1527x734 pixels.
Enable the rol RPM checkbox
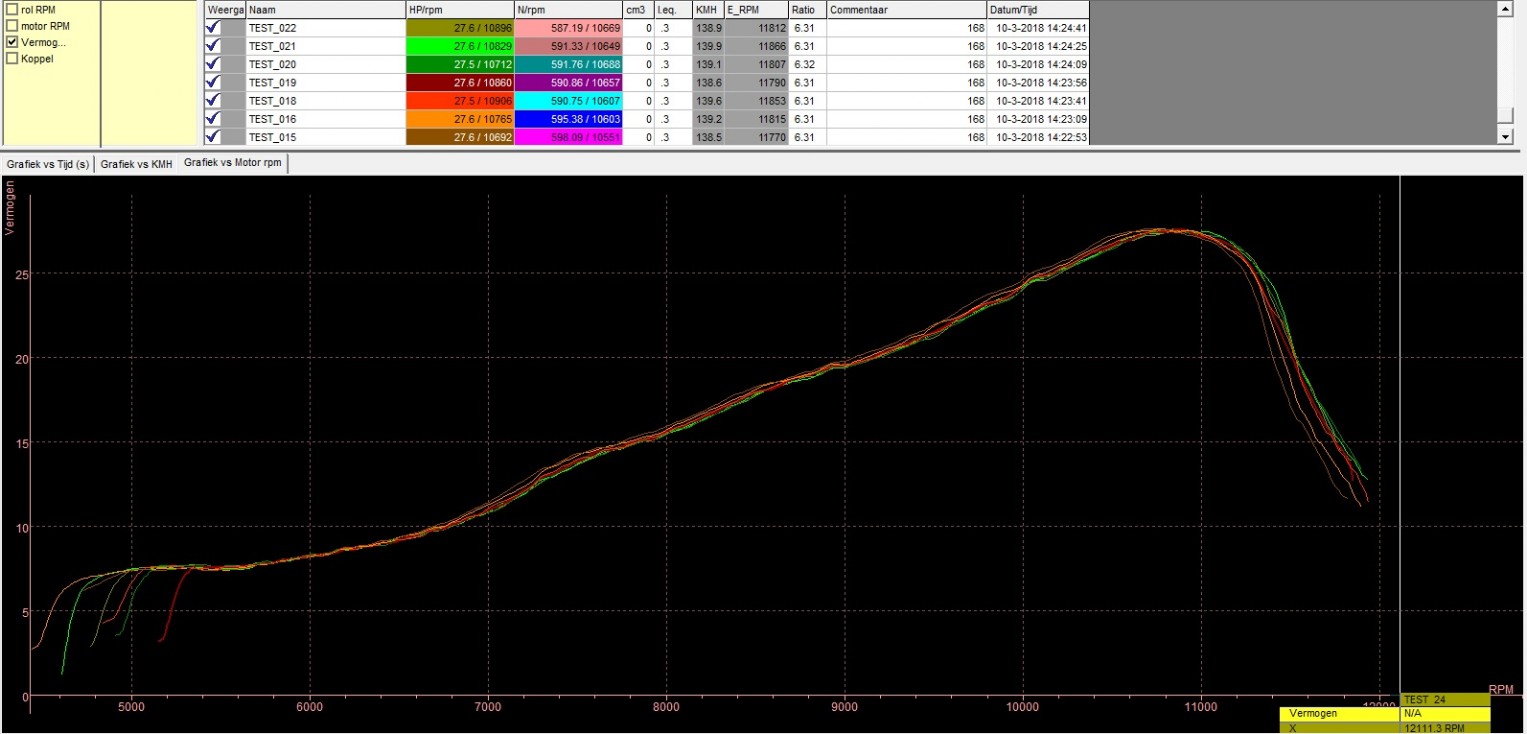[12, 9]
